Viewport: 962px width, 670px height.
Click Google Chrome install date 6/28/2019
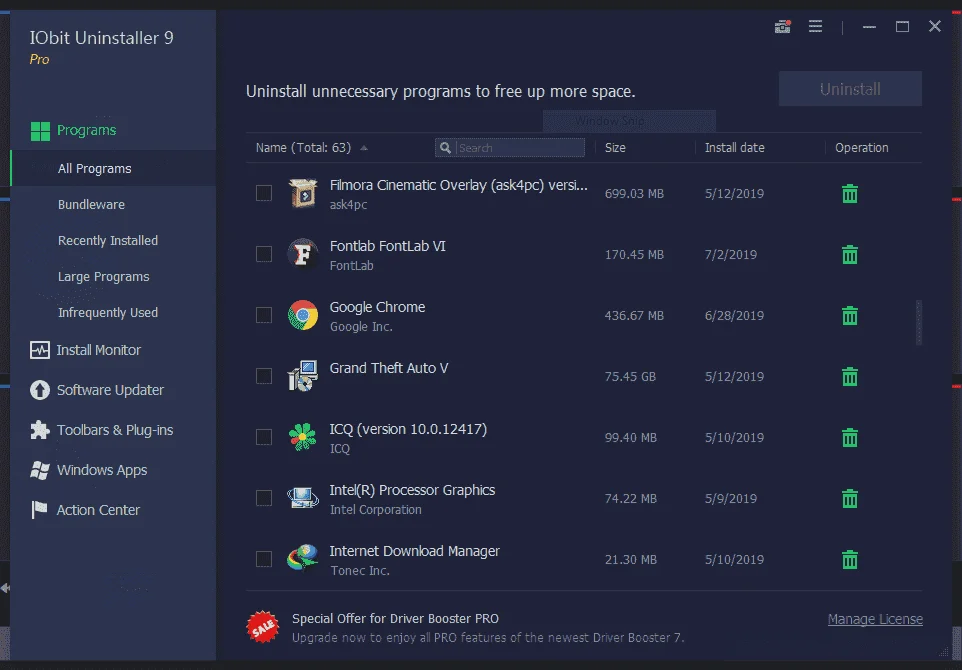tap(734, 315)
